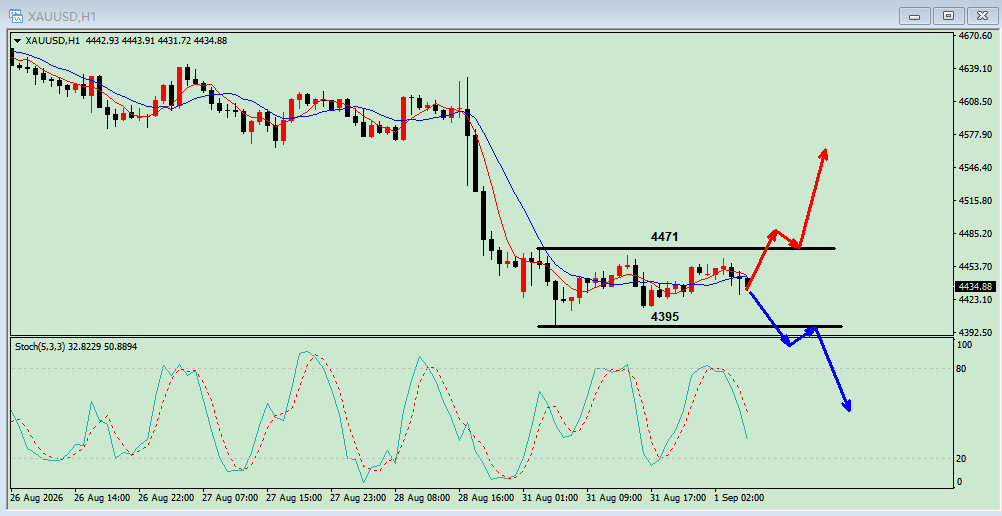Image resolution: width=1002 pixels, height=516 pixels.
Task: Minimize the chart window
Action: (914, 16)
